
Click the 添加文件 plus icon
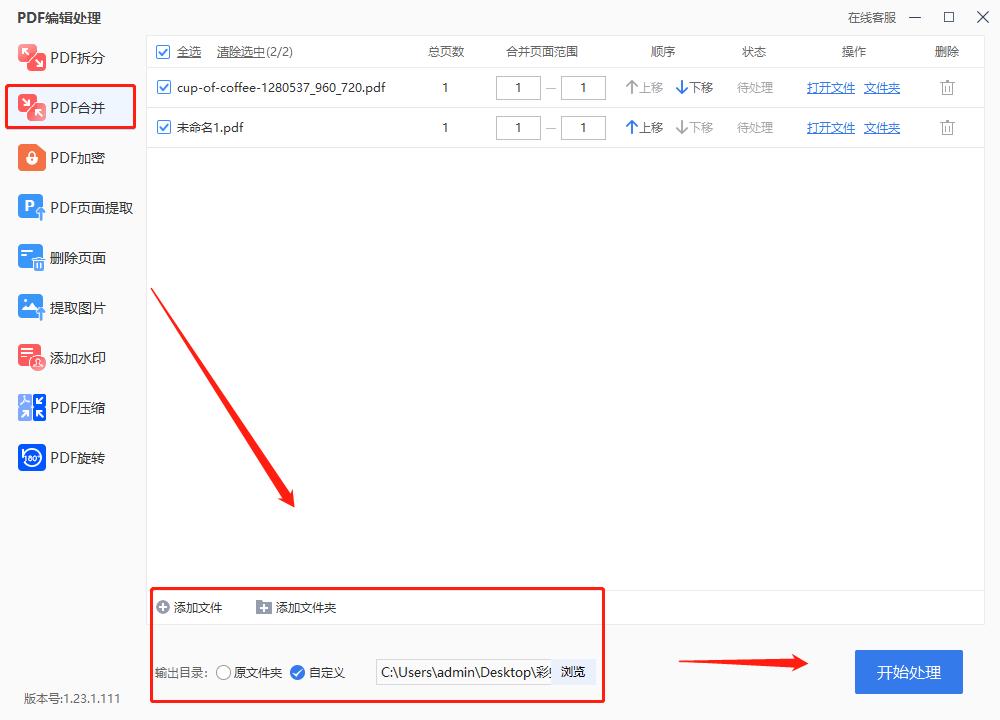pos(163,607)
